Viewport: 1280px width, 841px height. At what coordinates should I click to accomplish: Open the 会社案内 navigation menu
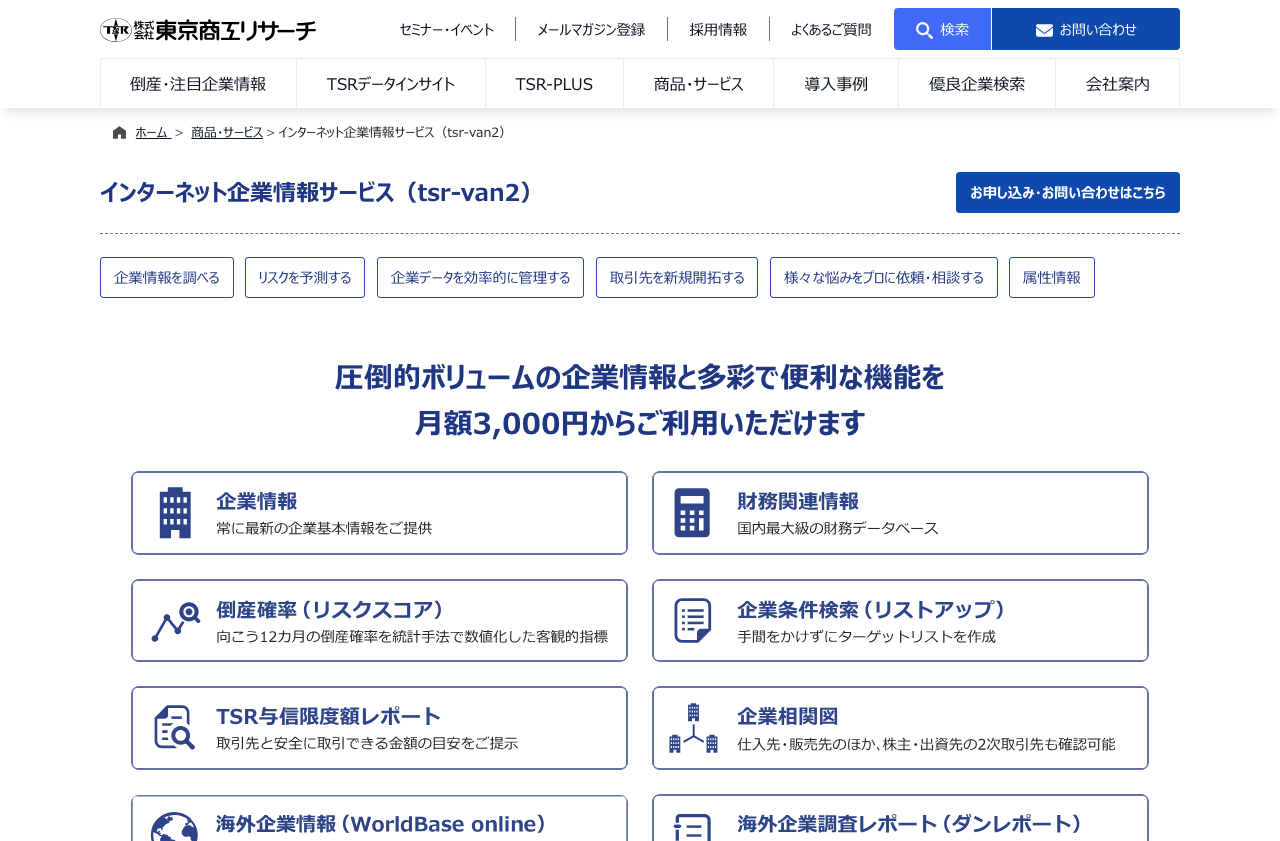(1117, 83)
